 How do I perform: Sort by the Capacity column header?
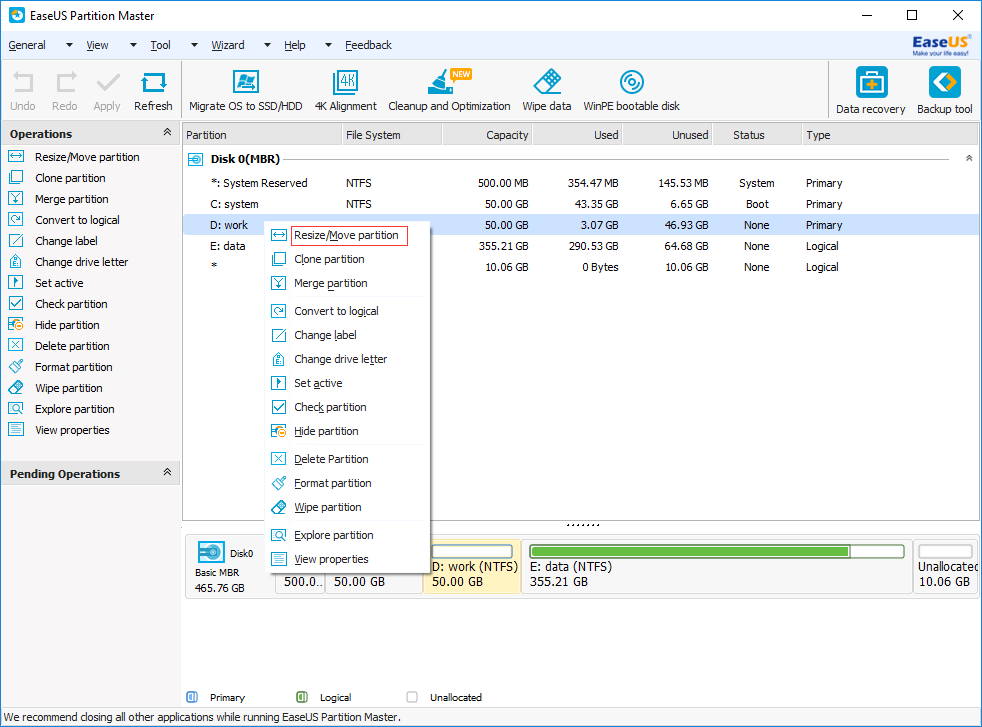click(487, 135)
